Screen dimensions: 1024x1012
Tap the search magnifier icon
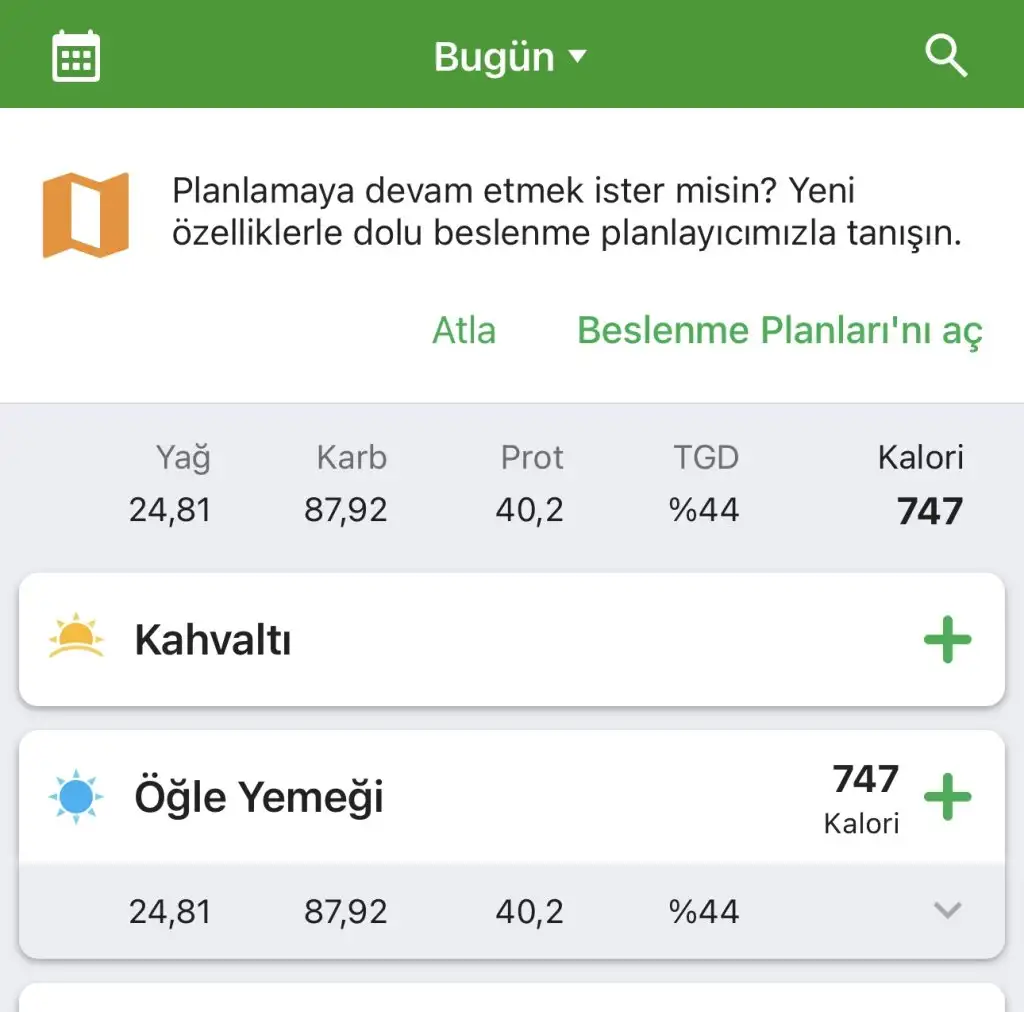[x=946, y=55]
